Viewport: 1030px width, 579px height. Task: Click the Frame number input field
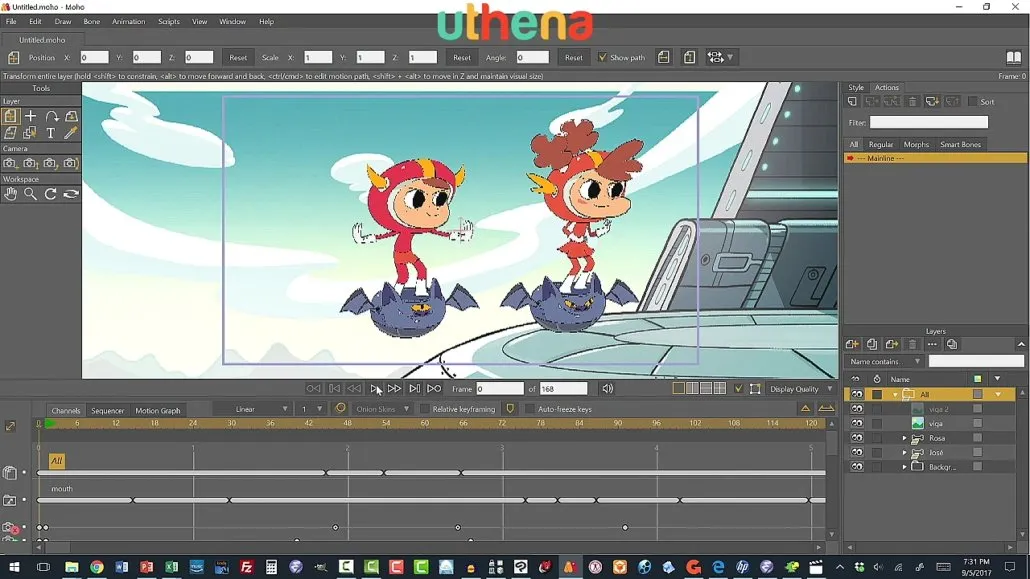pyautogui.click(x=500, y=388)
